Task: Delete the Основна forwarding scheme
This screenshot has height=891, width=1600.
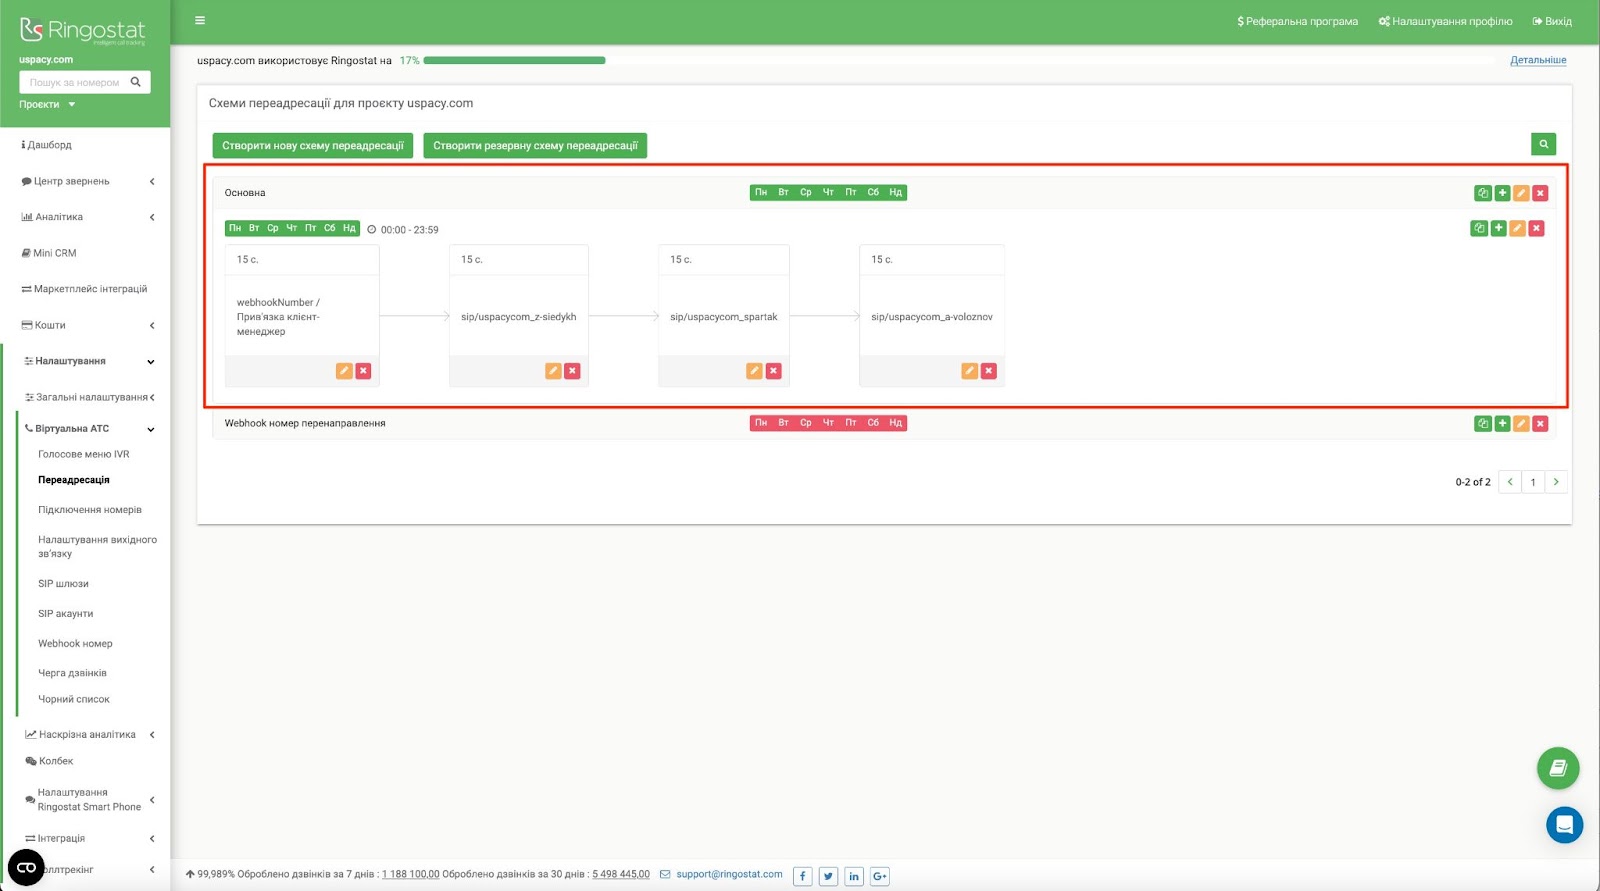Action: tap(1540, 193)
